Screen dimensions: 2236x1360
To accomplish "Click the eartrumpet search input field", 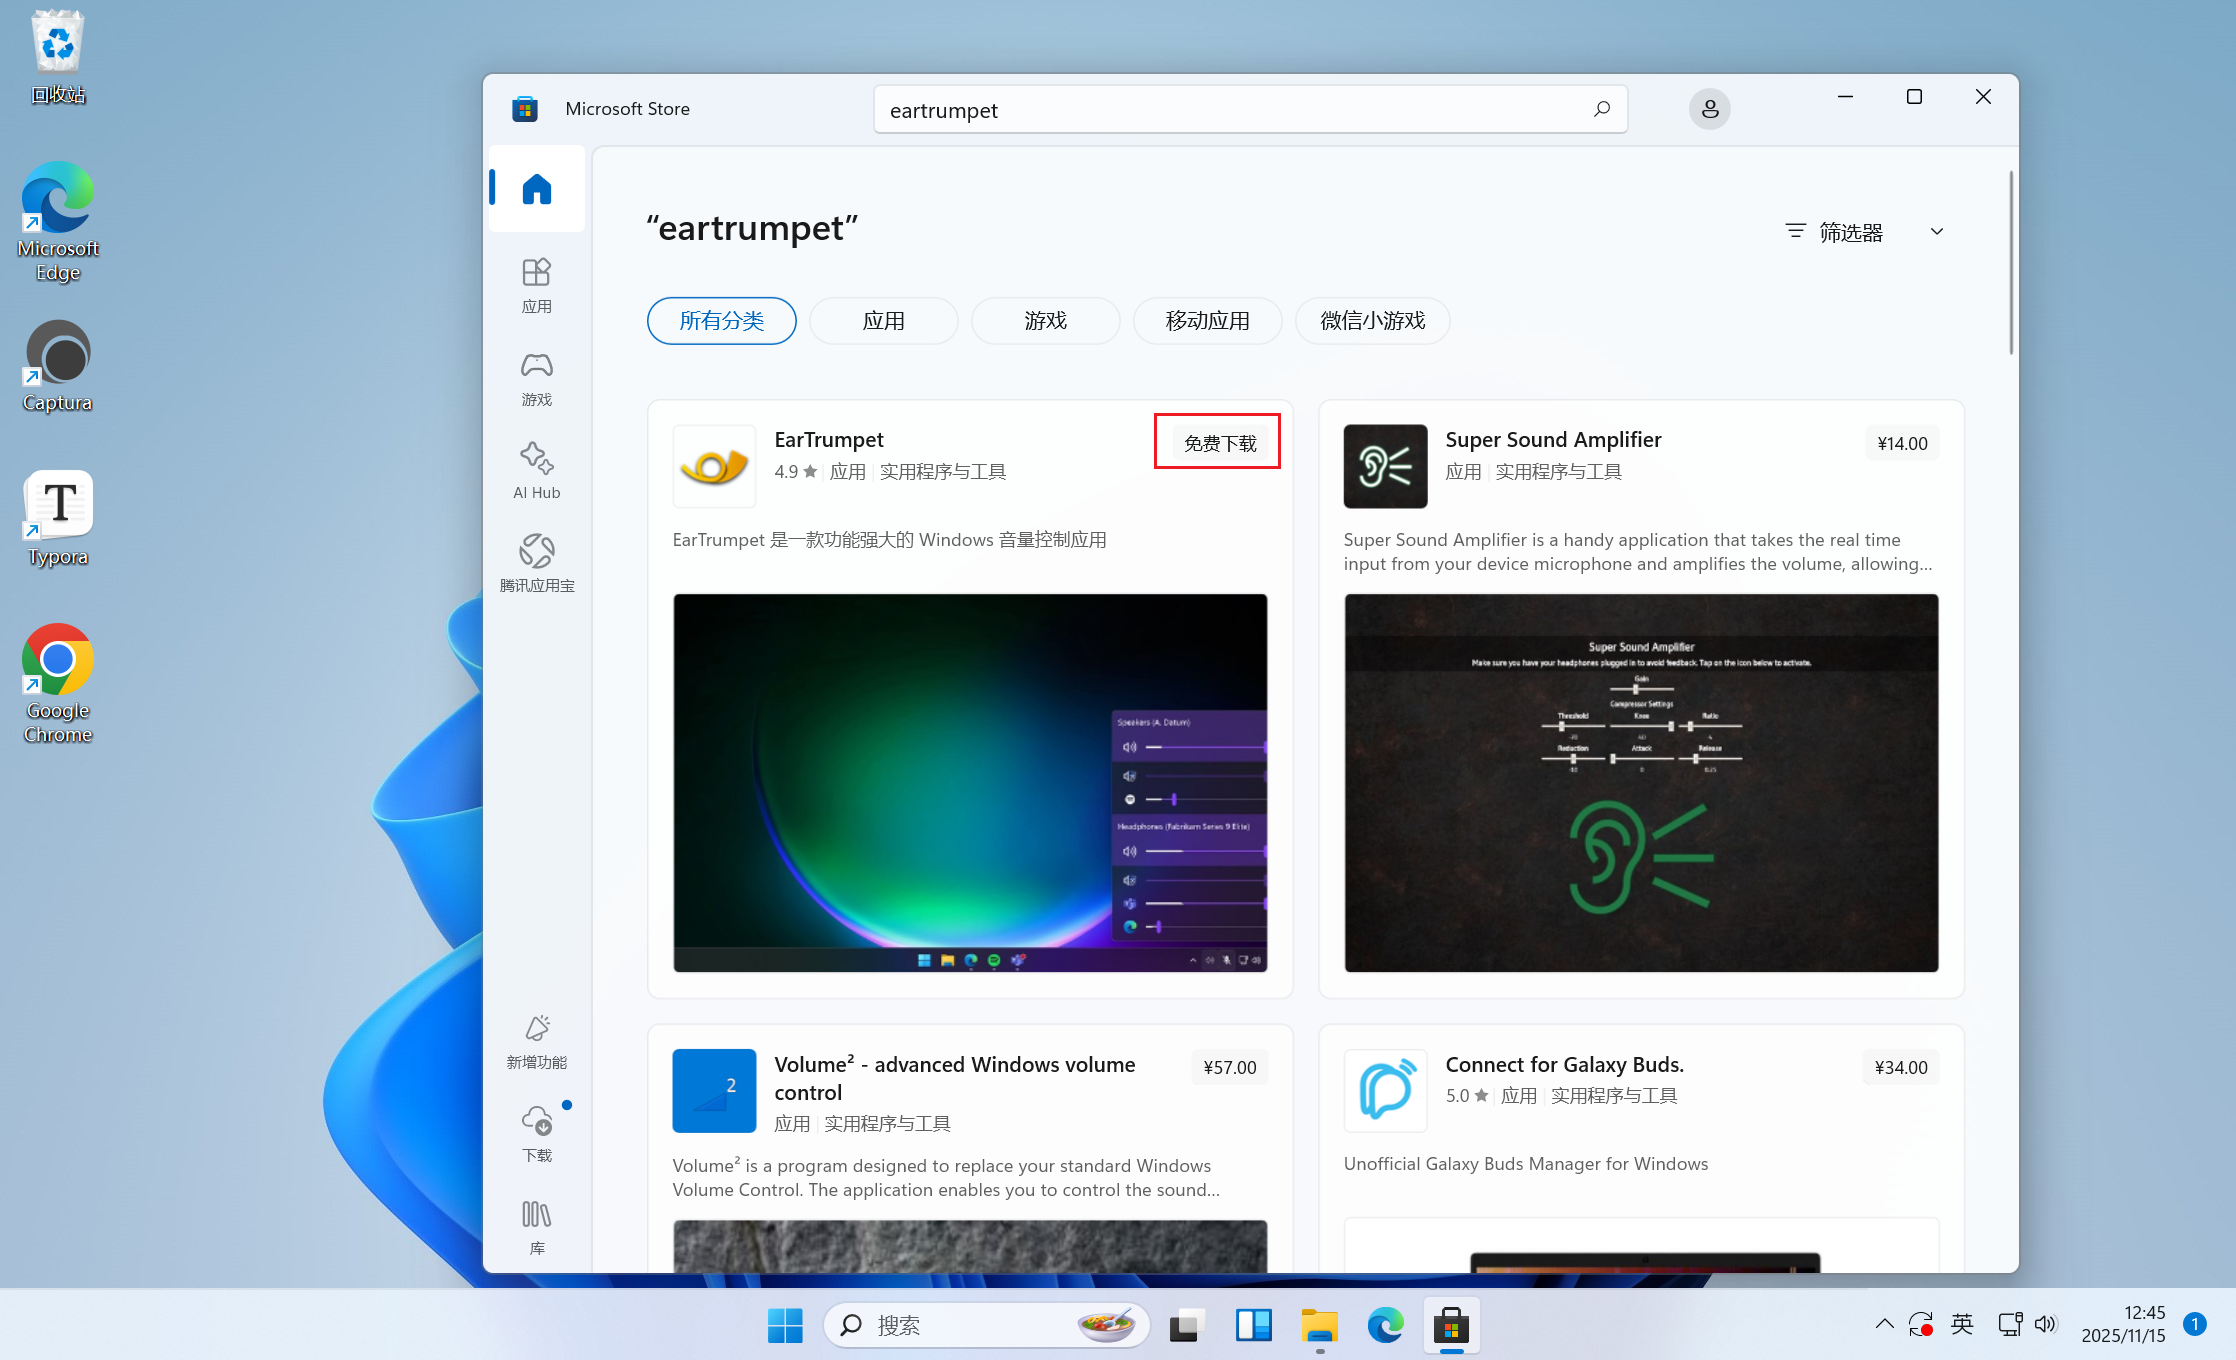I will pos(1230,110).
